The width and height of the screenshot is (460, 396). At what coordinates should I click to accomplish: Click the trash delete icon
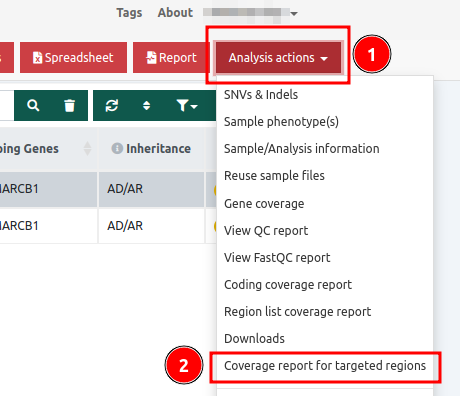(69, 106)
